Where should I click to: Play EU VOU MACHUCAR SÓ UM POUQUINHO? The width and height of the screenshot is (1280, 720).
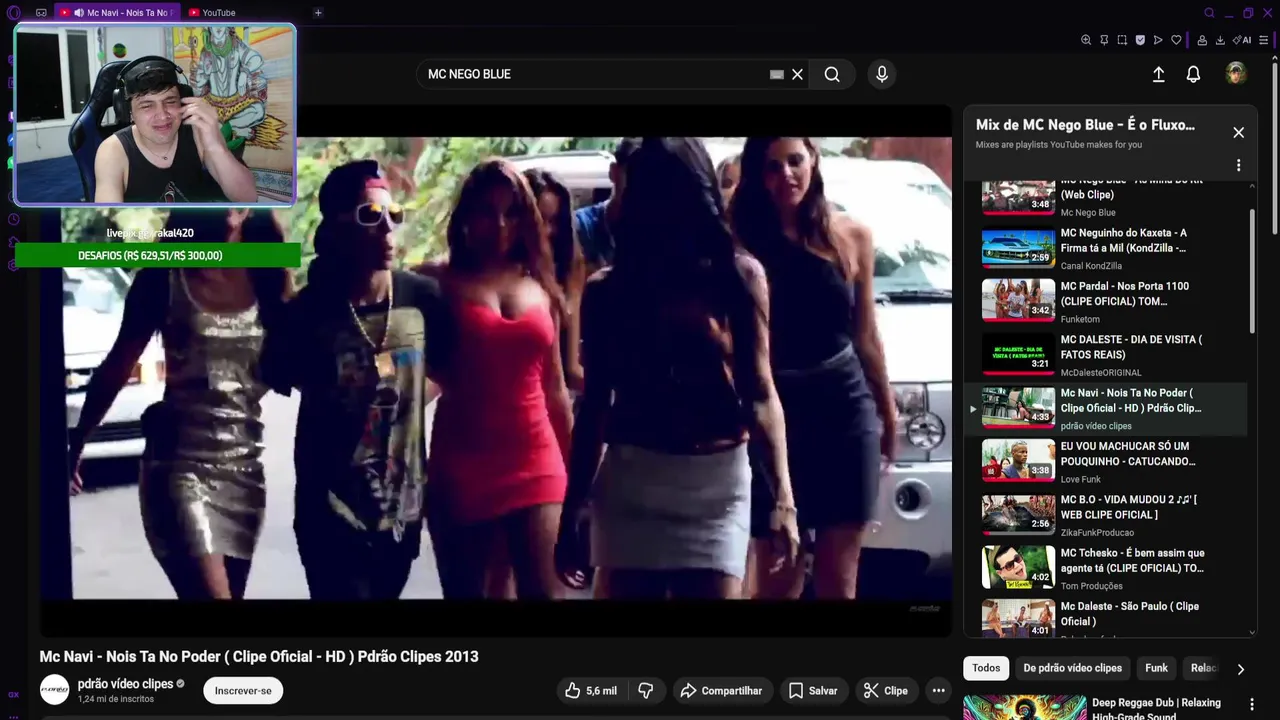point(1108,462)
